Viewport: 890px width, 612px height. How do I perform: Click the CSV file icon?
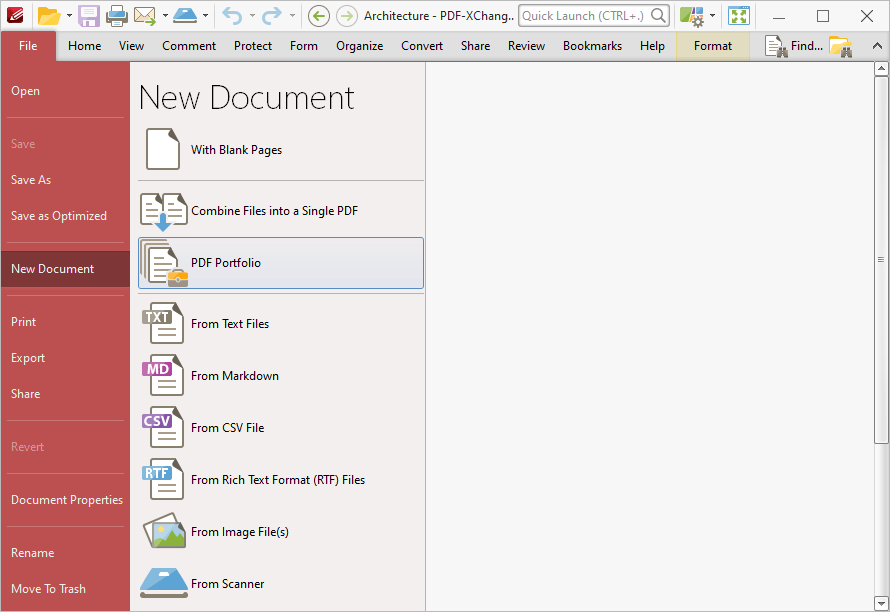[163, 427]
